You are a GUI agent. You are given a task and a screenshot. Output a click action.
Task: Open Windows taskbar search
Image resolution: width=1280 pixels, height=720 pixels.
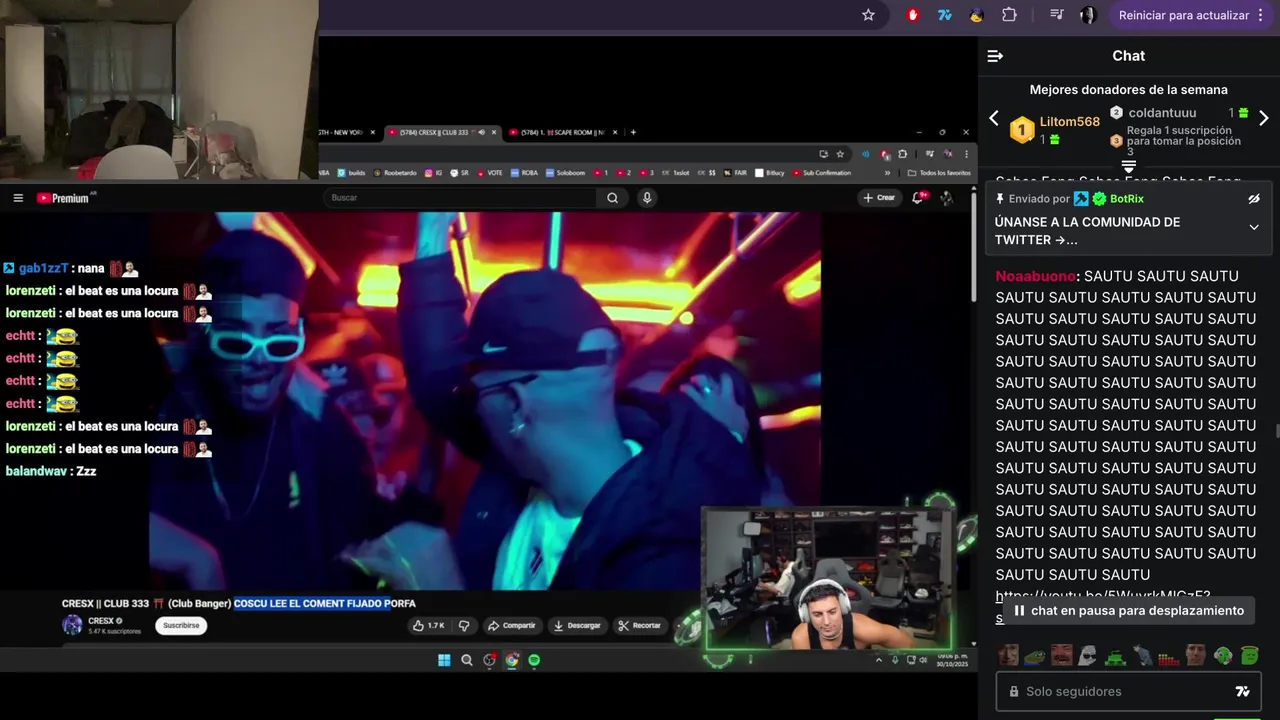467,660
